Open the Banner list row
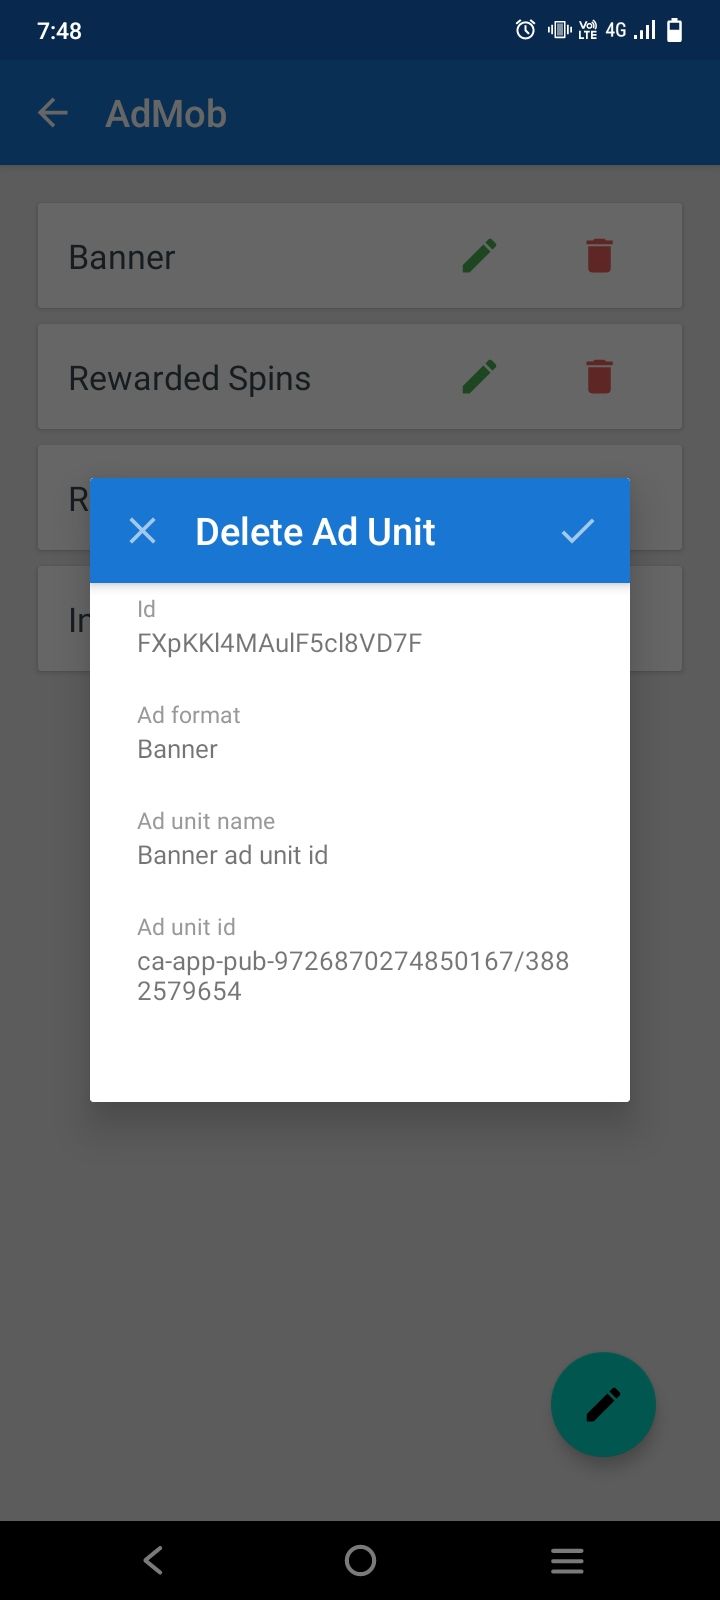The height and width of the screenshot is (1600, 720). [360, 256]
